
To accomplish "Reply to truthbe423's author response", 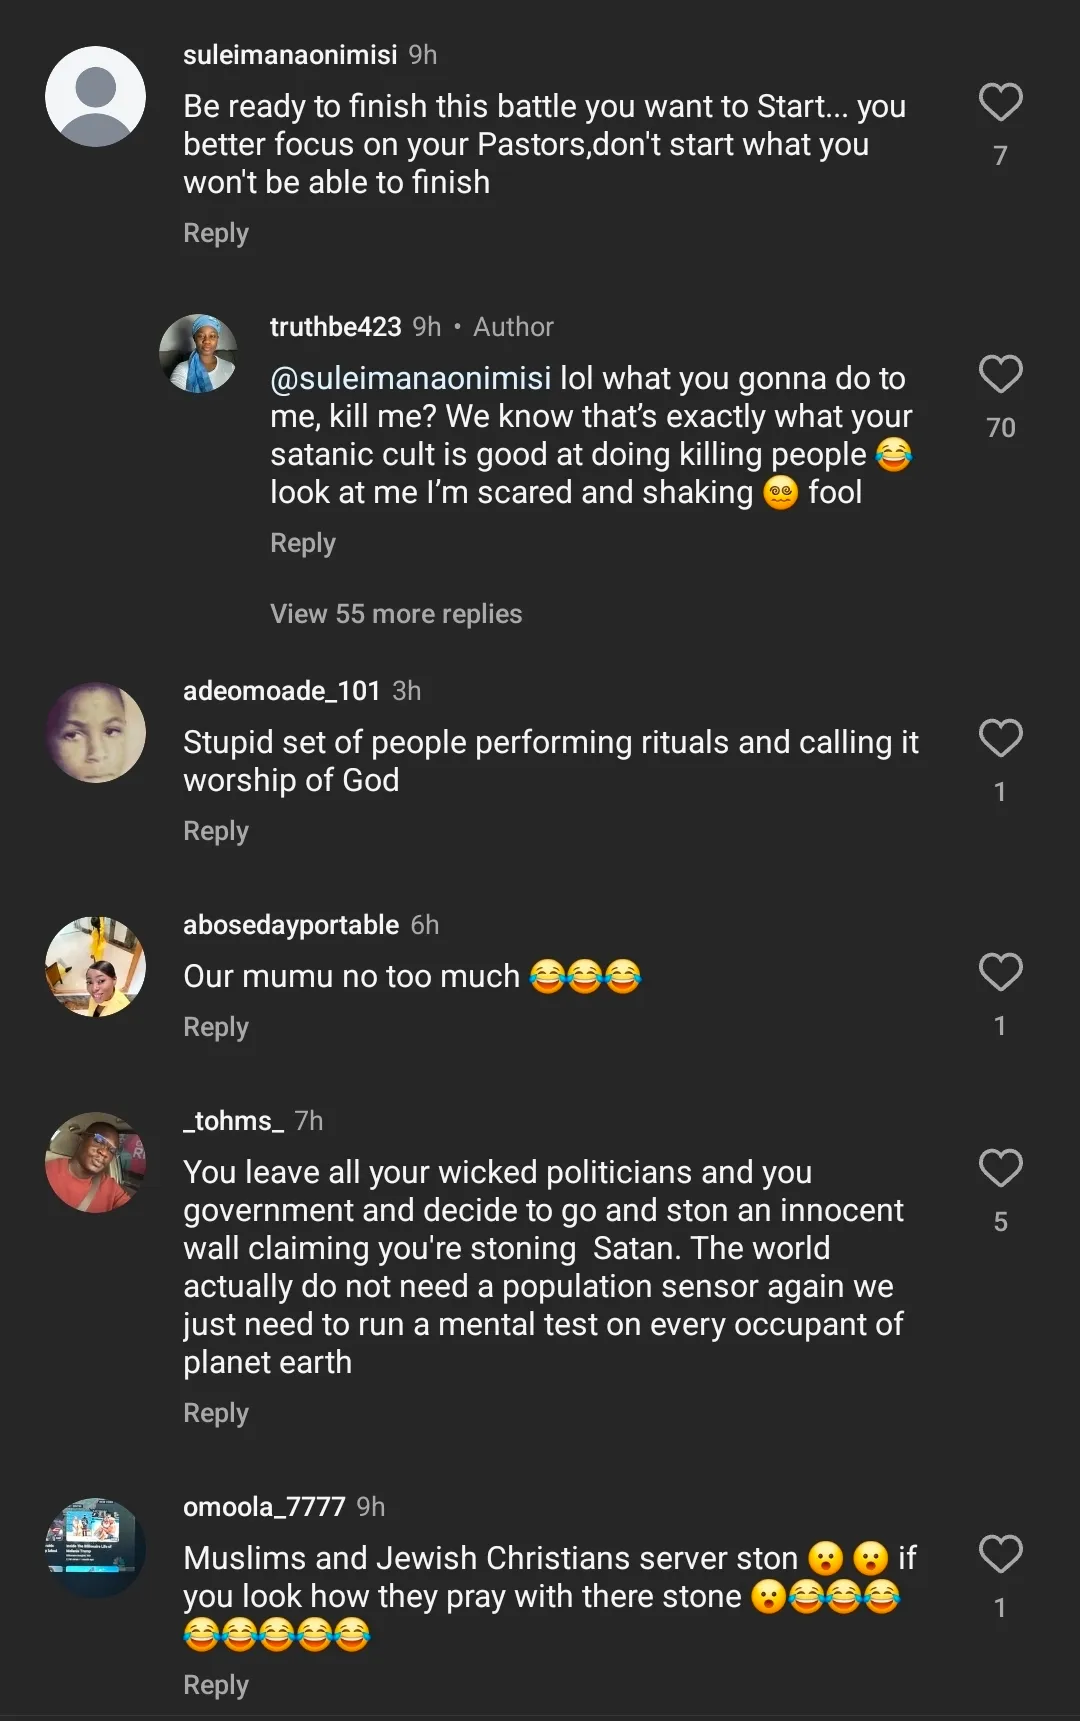I will click(x=303, y=543).
